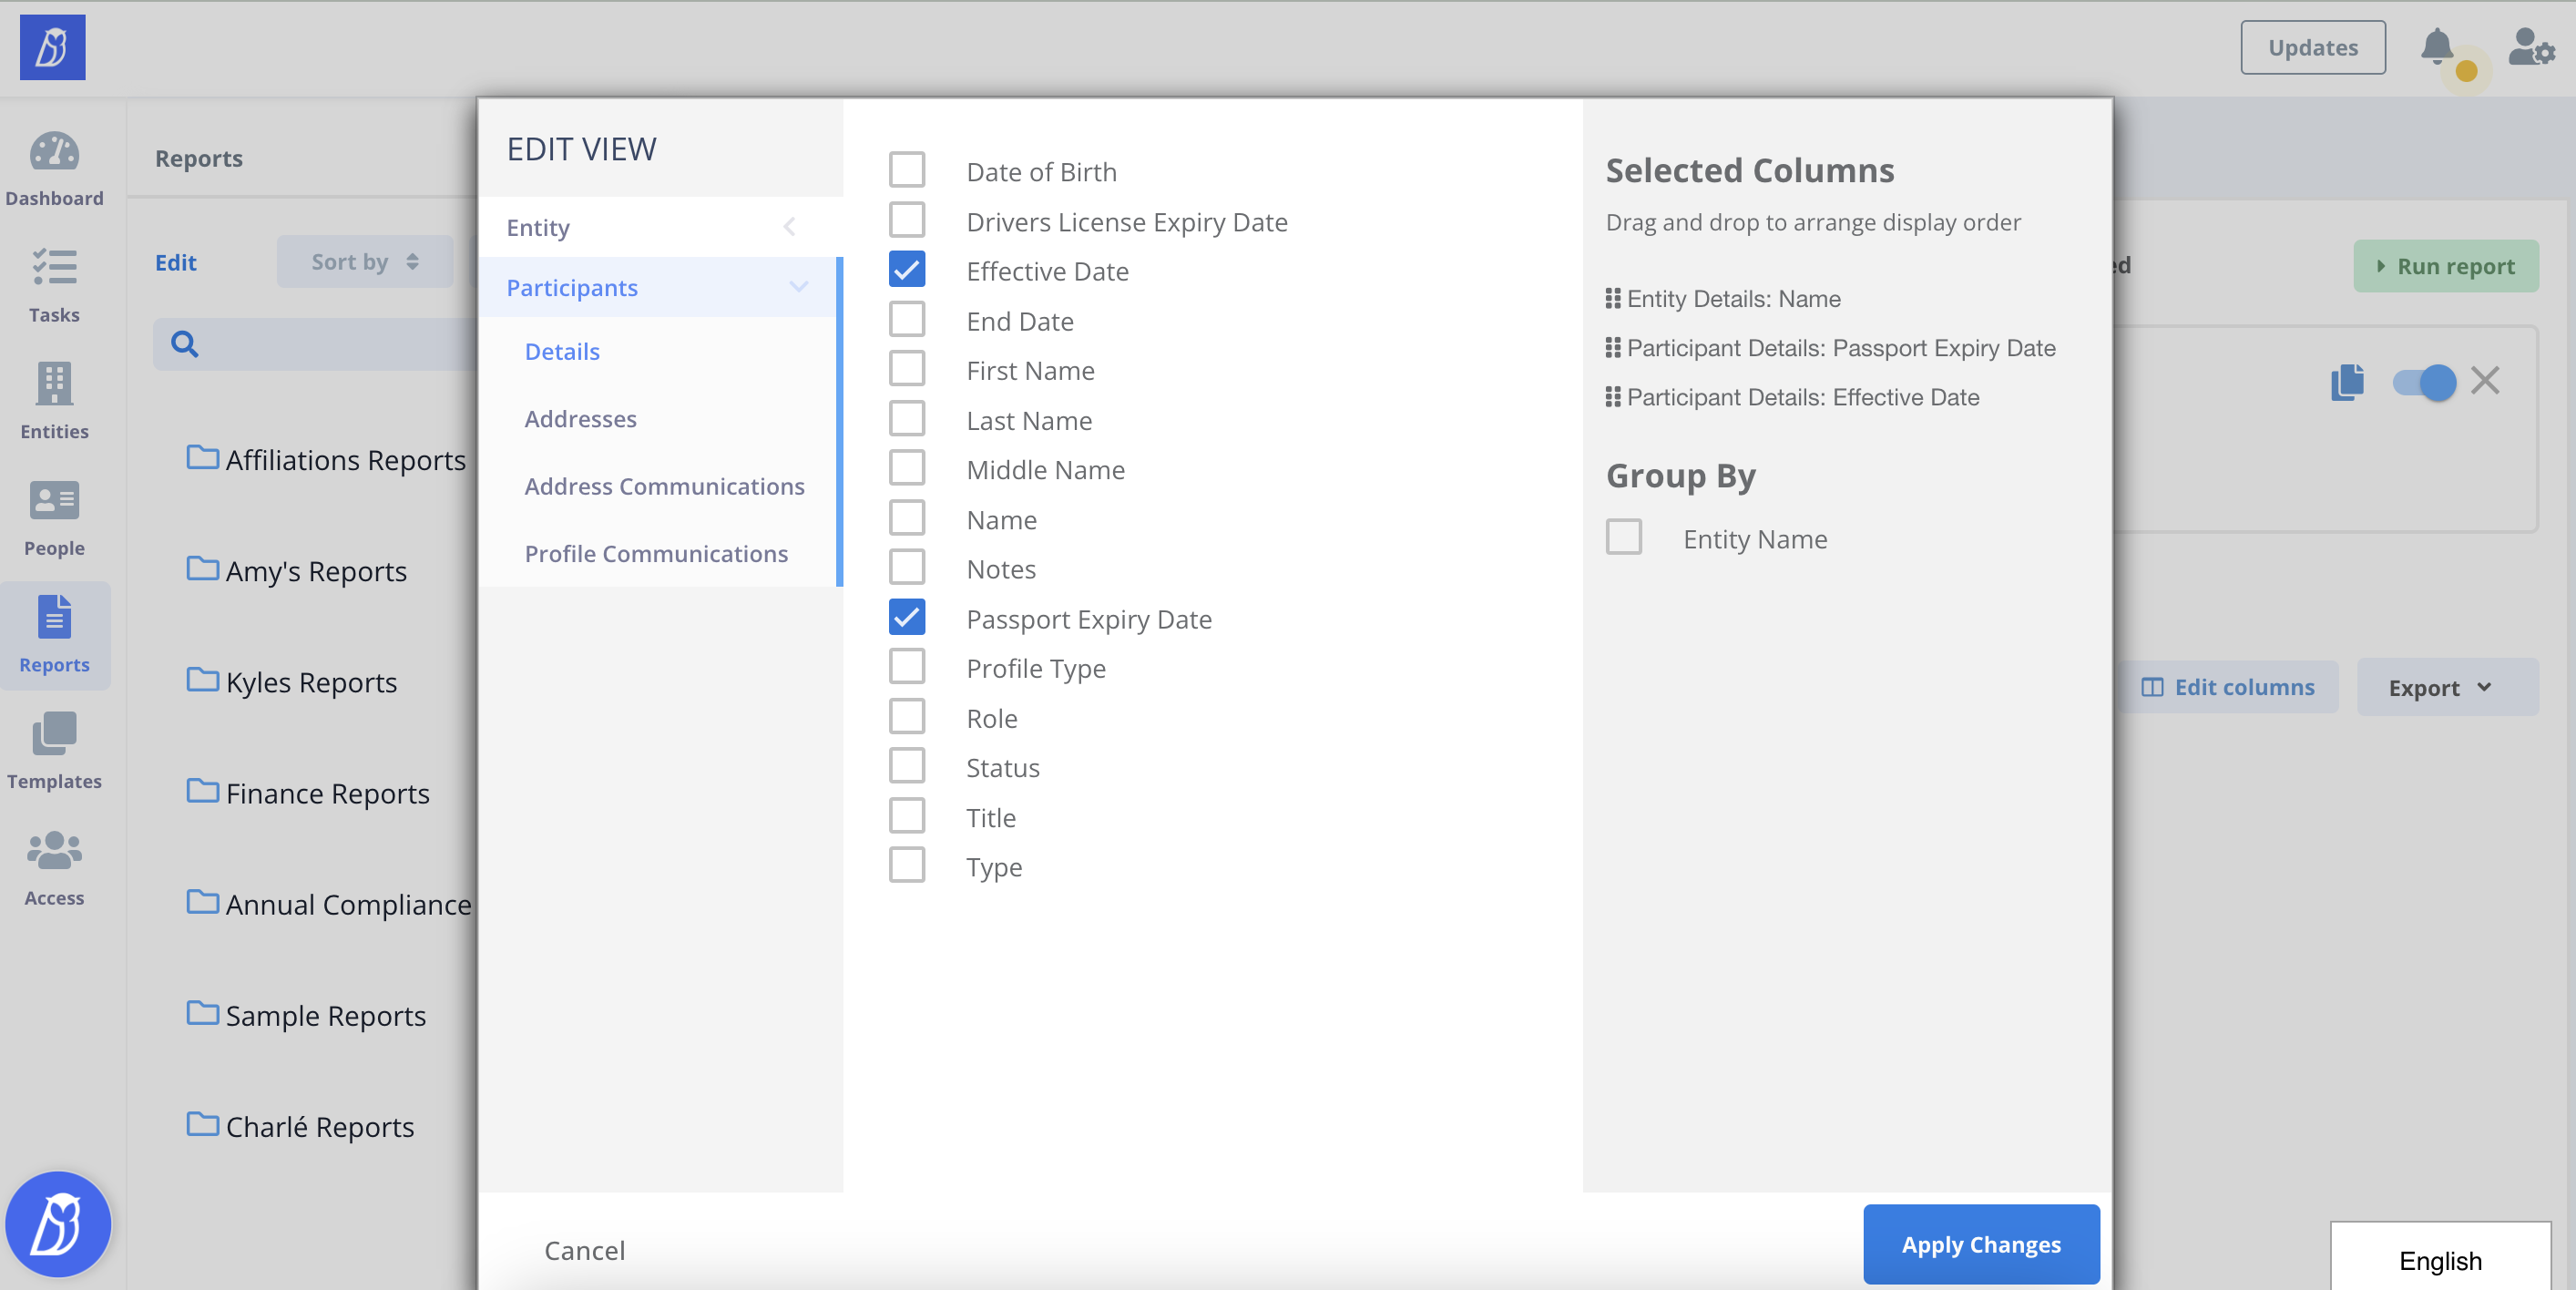Click drag handle for Effective Date column
2576x1290 pixels.
pyautogui.click(x=1612, y=397)
